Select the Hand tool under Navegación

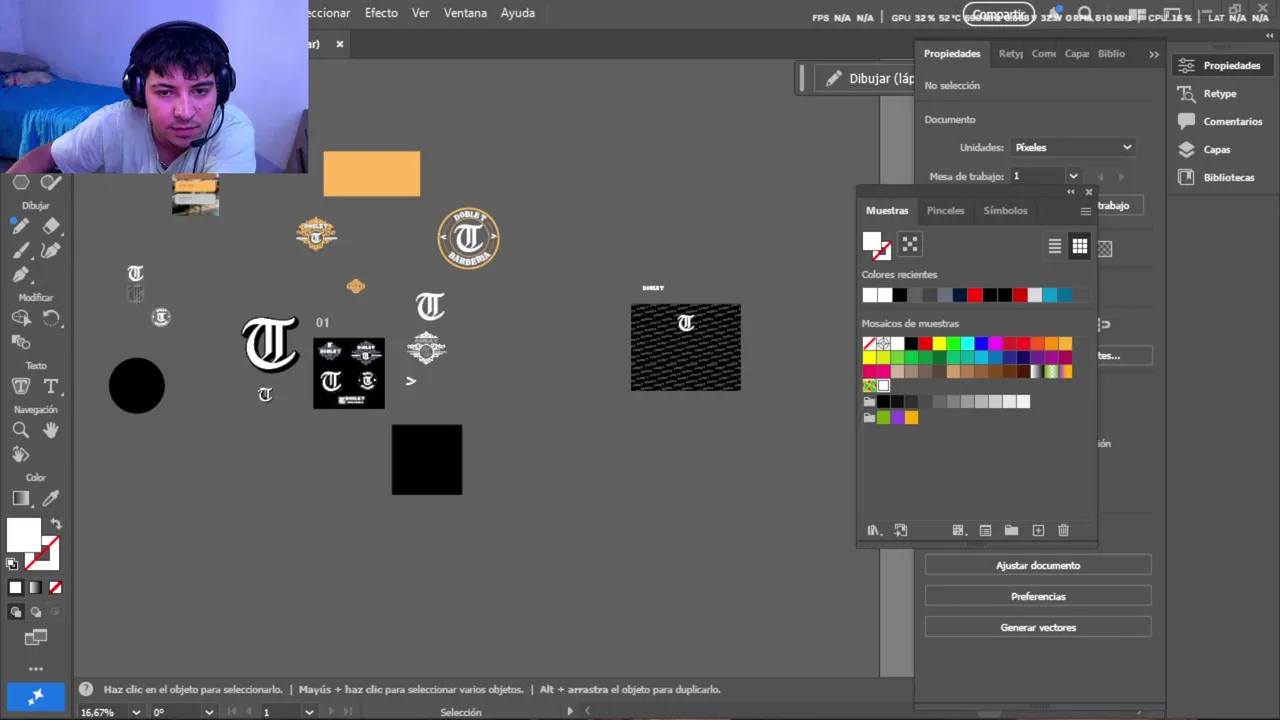51,430
